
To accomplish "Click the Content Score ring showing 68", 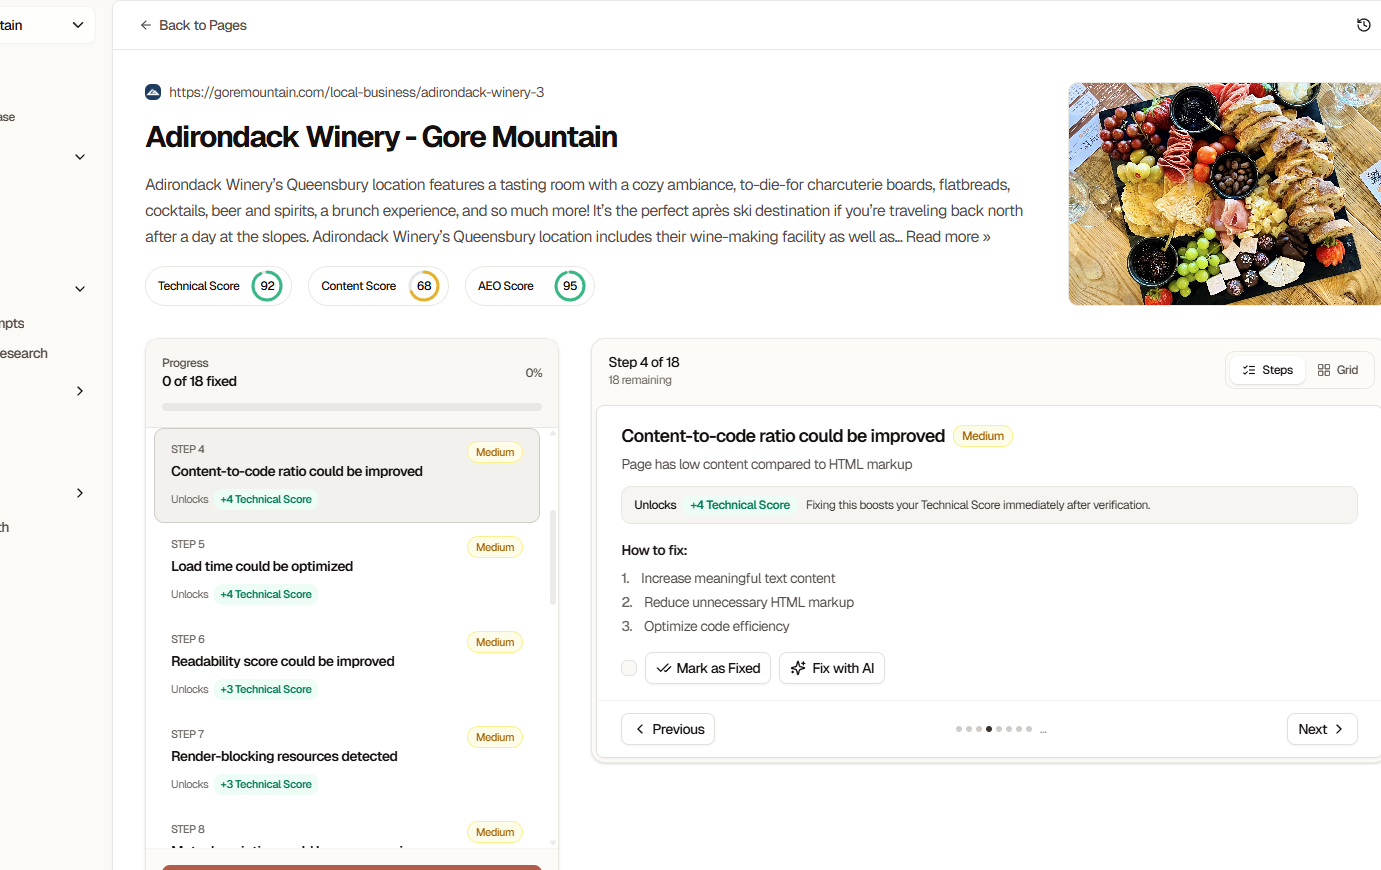I will pos(424,286).
